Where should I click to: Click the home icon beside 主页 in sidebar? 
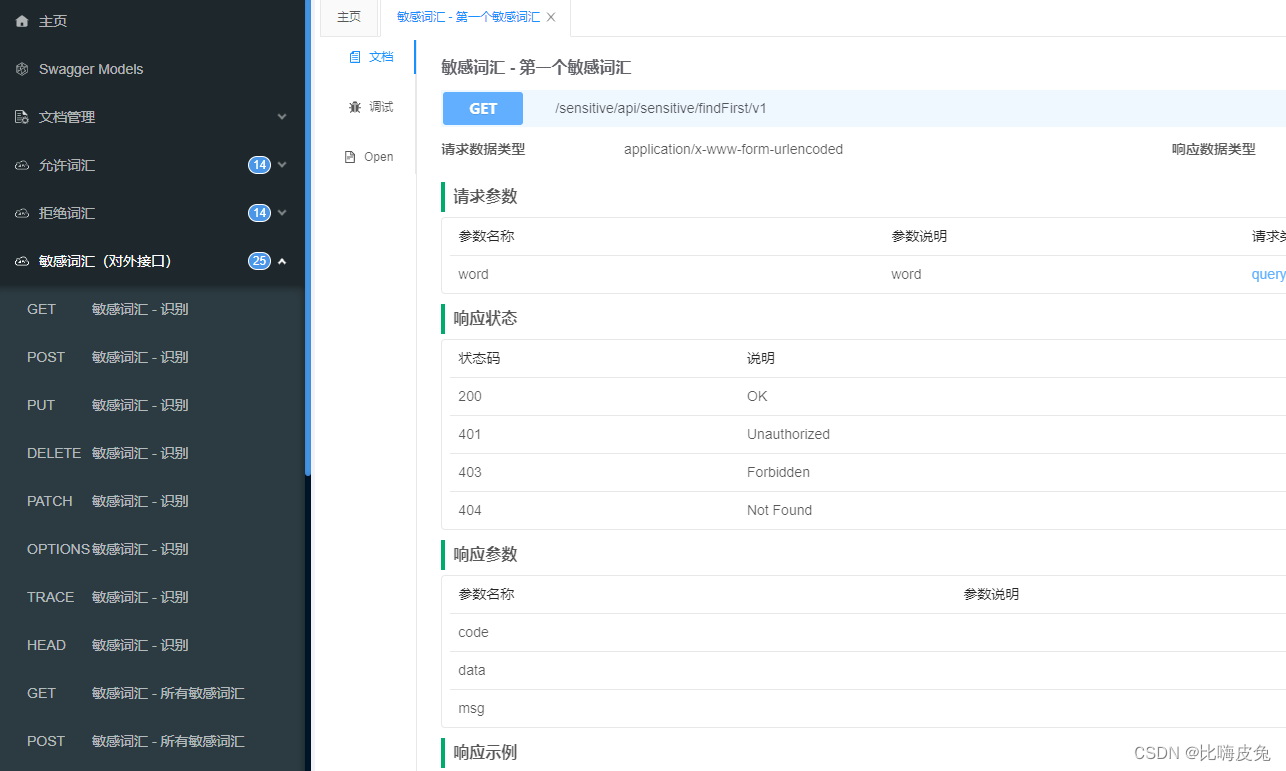click(22, 21)
